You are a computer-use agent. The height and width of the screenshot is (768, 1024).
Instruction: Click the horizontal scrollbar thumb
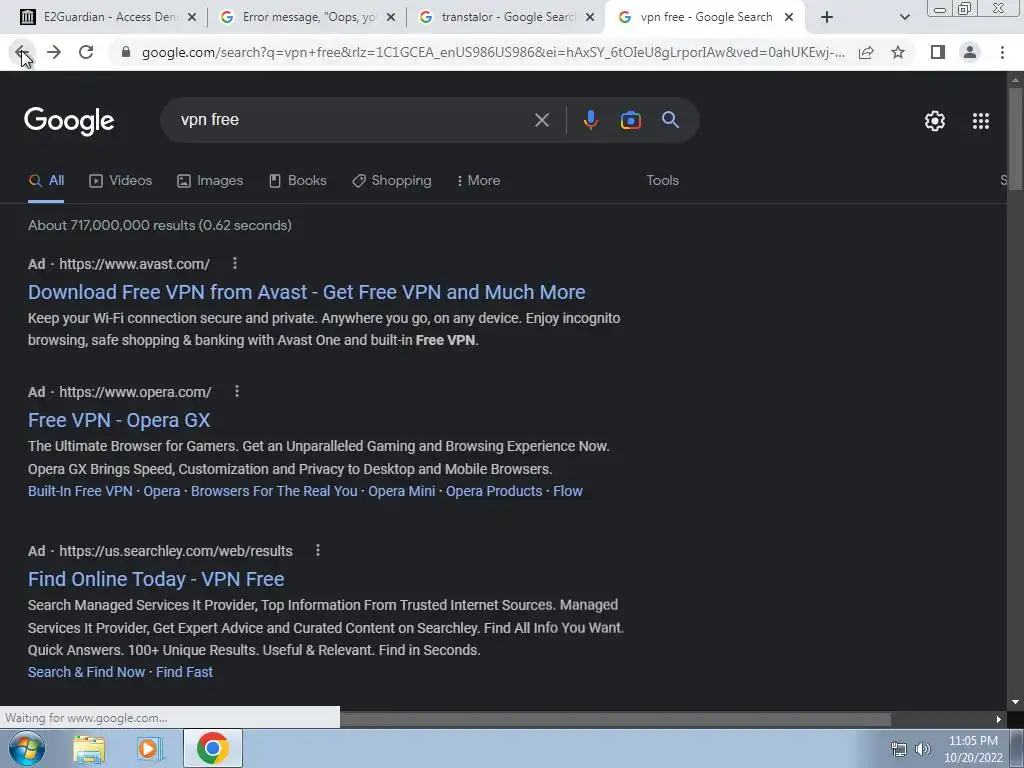tap(615, 719)
